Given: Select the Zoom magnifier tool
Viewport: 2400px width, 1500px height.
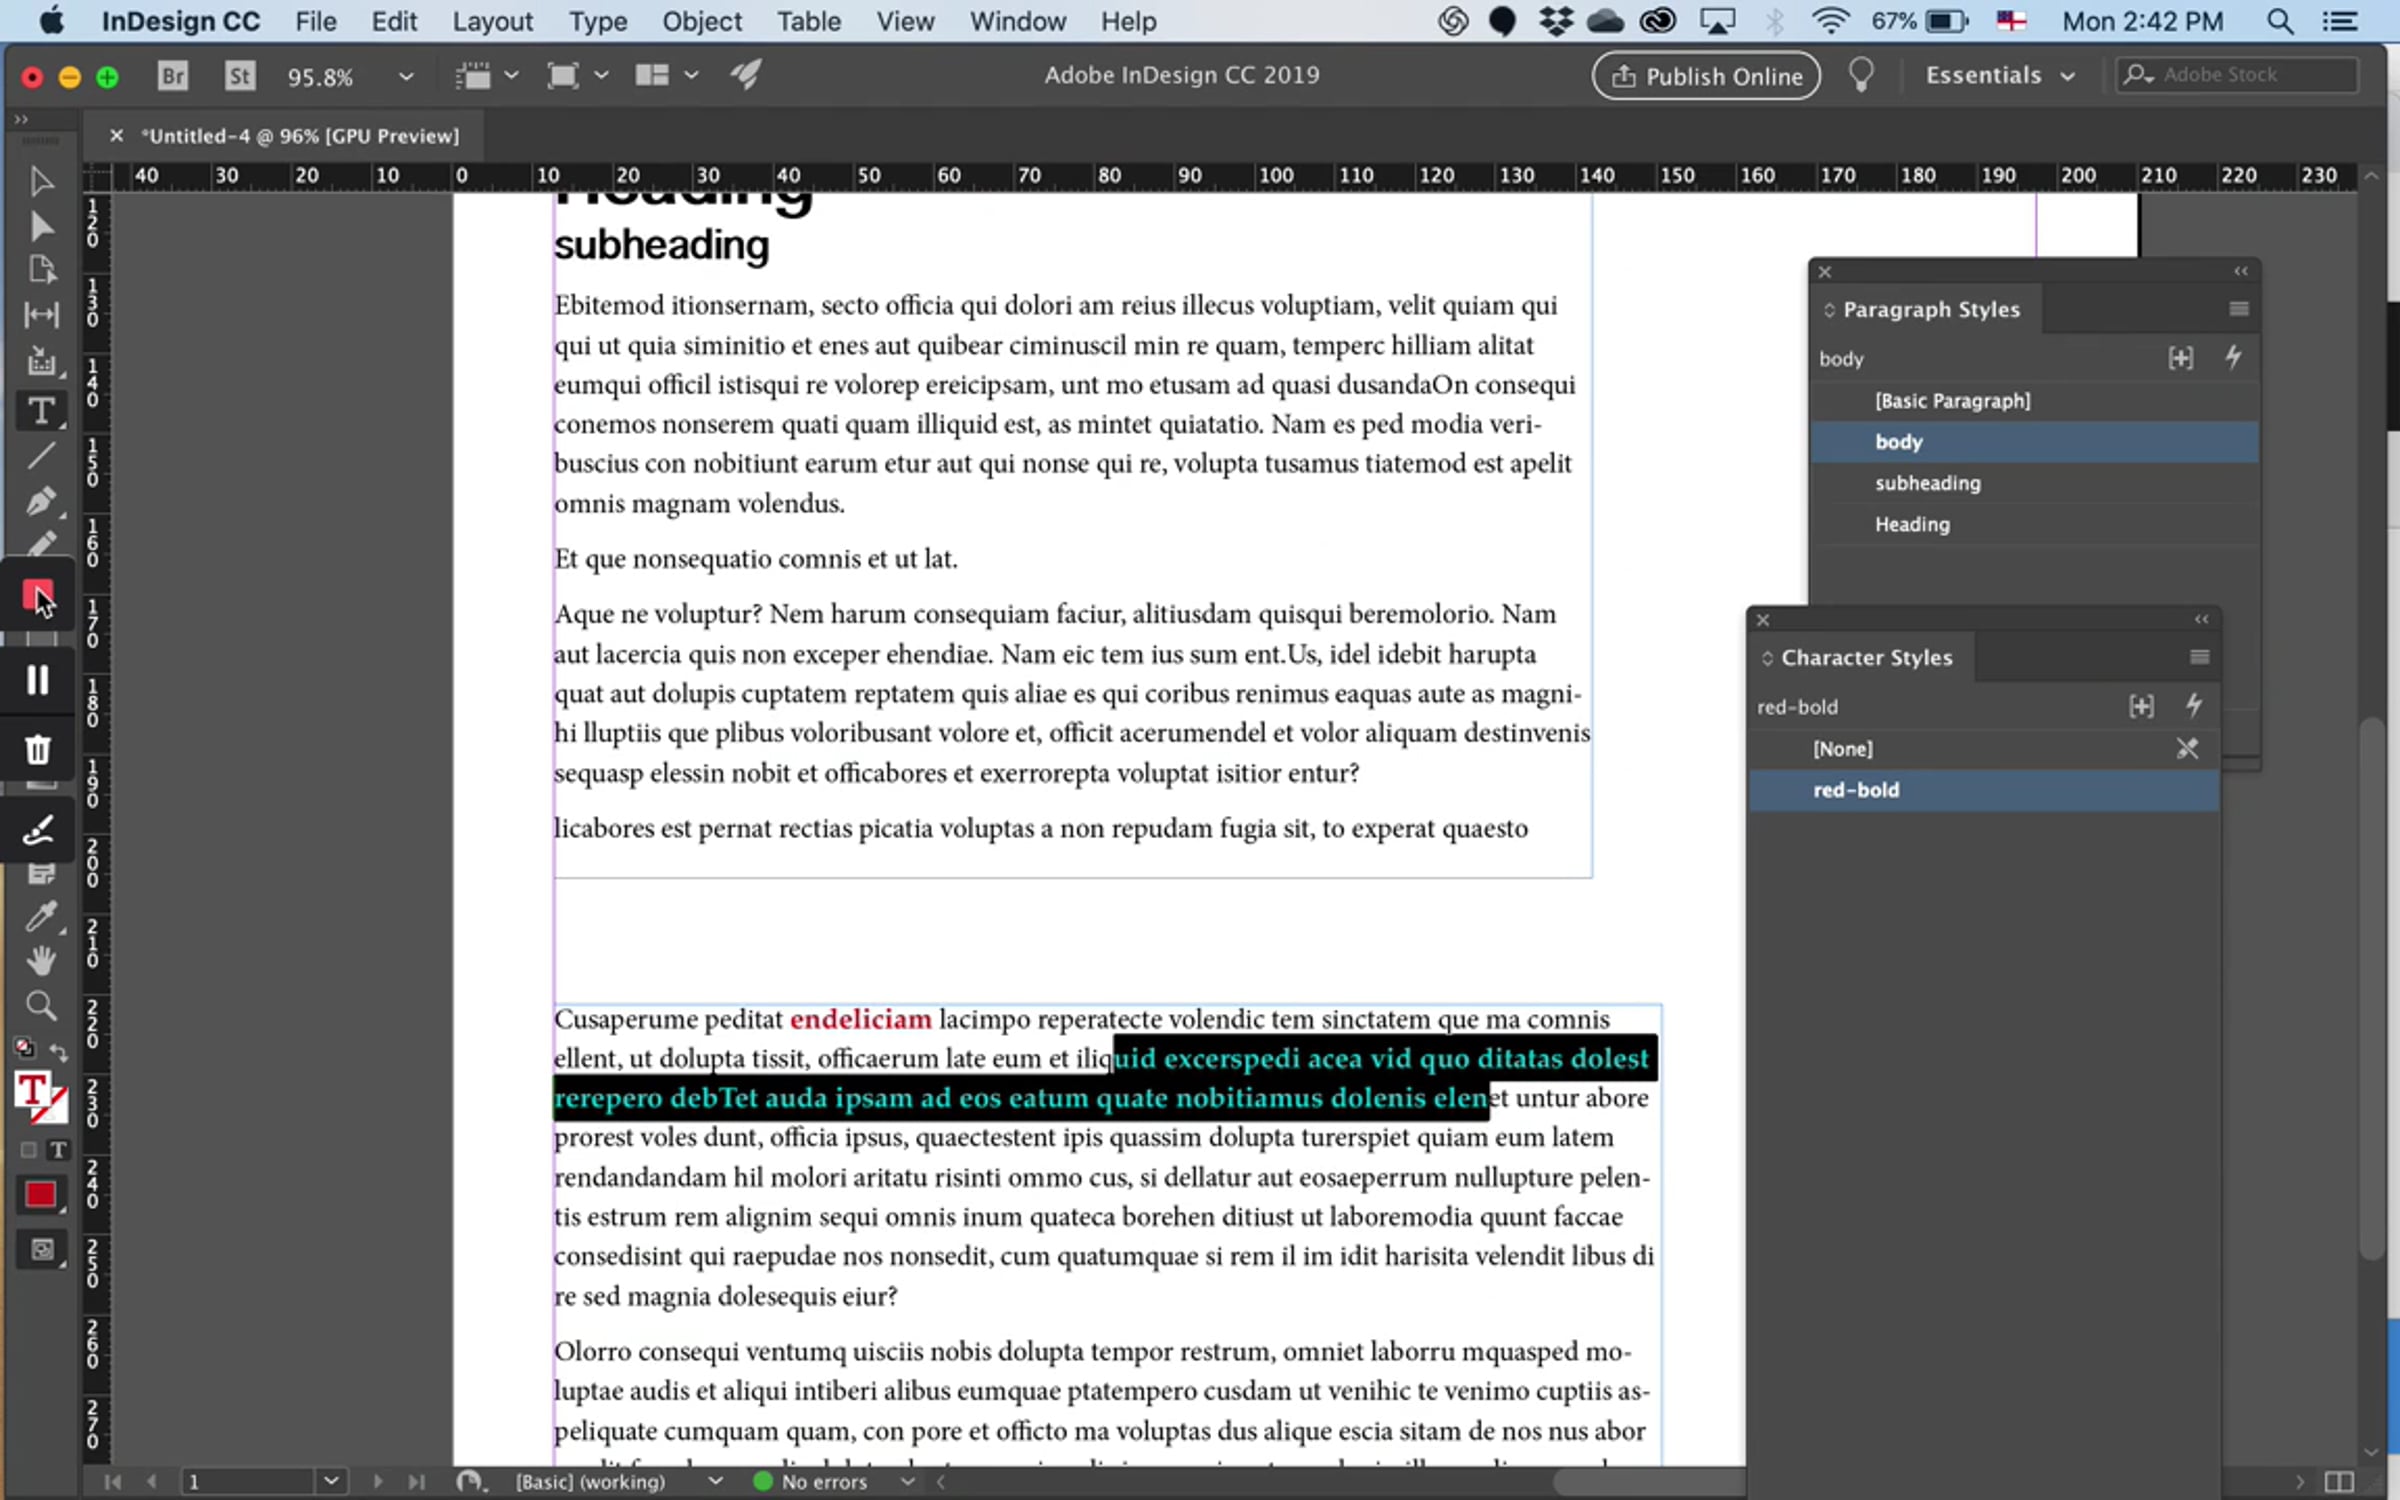Looking at the screenshot, I should 41,1006.
